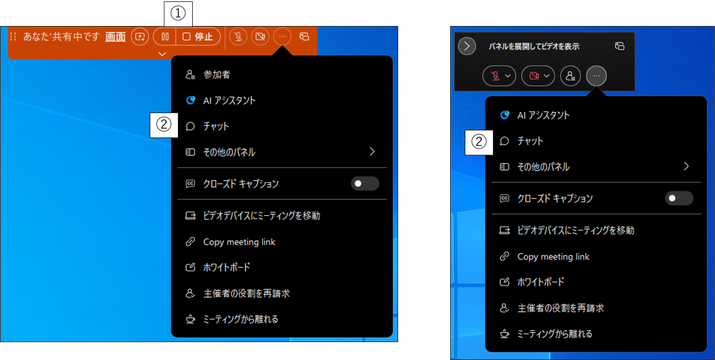Expand その他のパネル submenu under the orange sharing bar
This screenshot has width=715, height=360.
tap(282, 152)
